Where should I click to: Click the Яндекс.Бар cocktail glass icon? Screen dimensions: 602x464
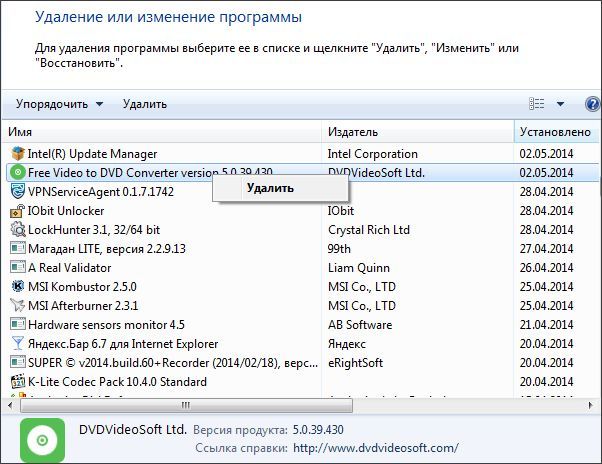pyautogui.click(x=18, y=343)
